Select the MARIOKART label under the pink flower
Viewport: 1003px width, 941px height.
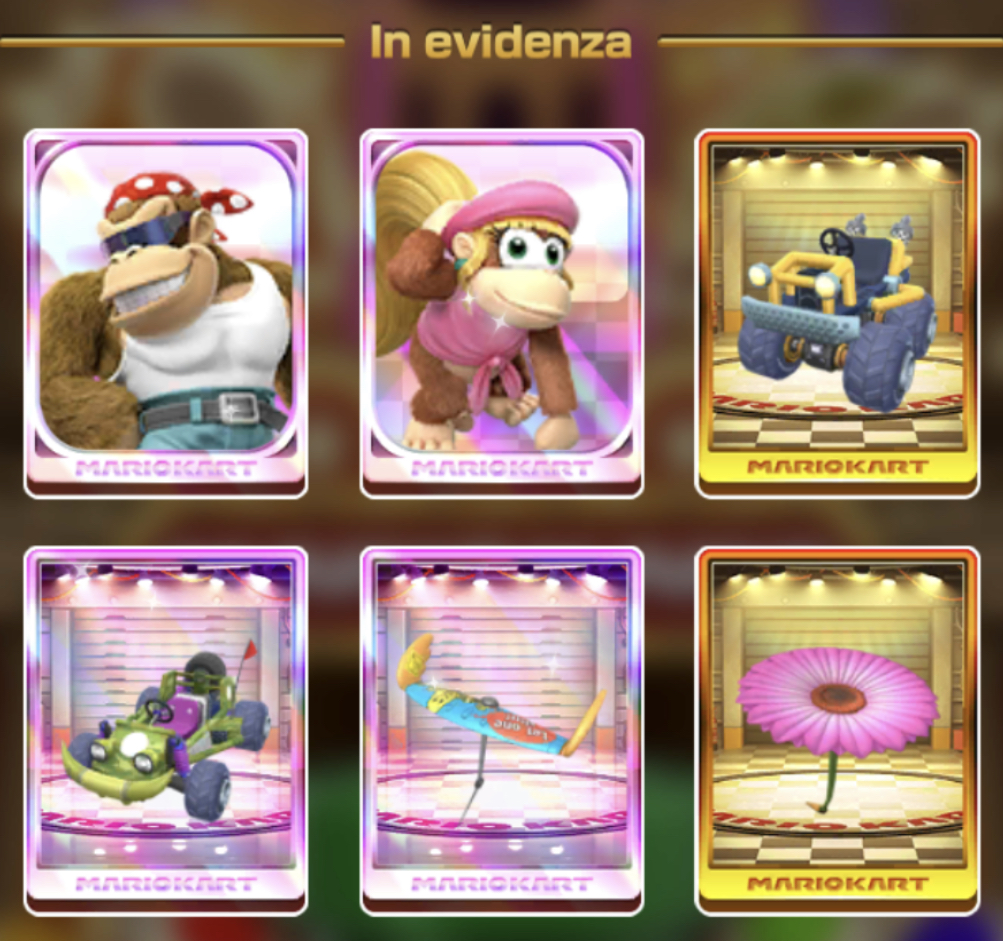(x=837, y=884)
